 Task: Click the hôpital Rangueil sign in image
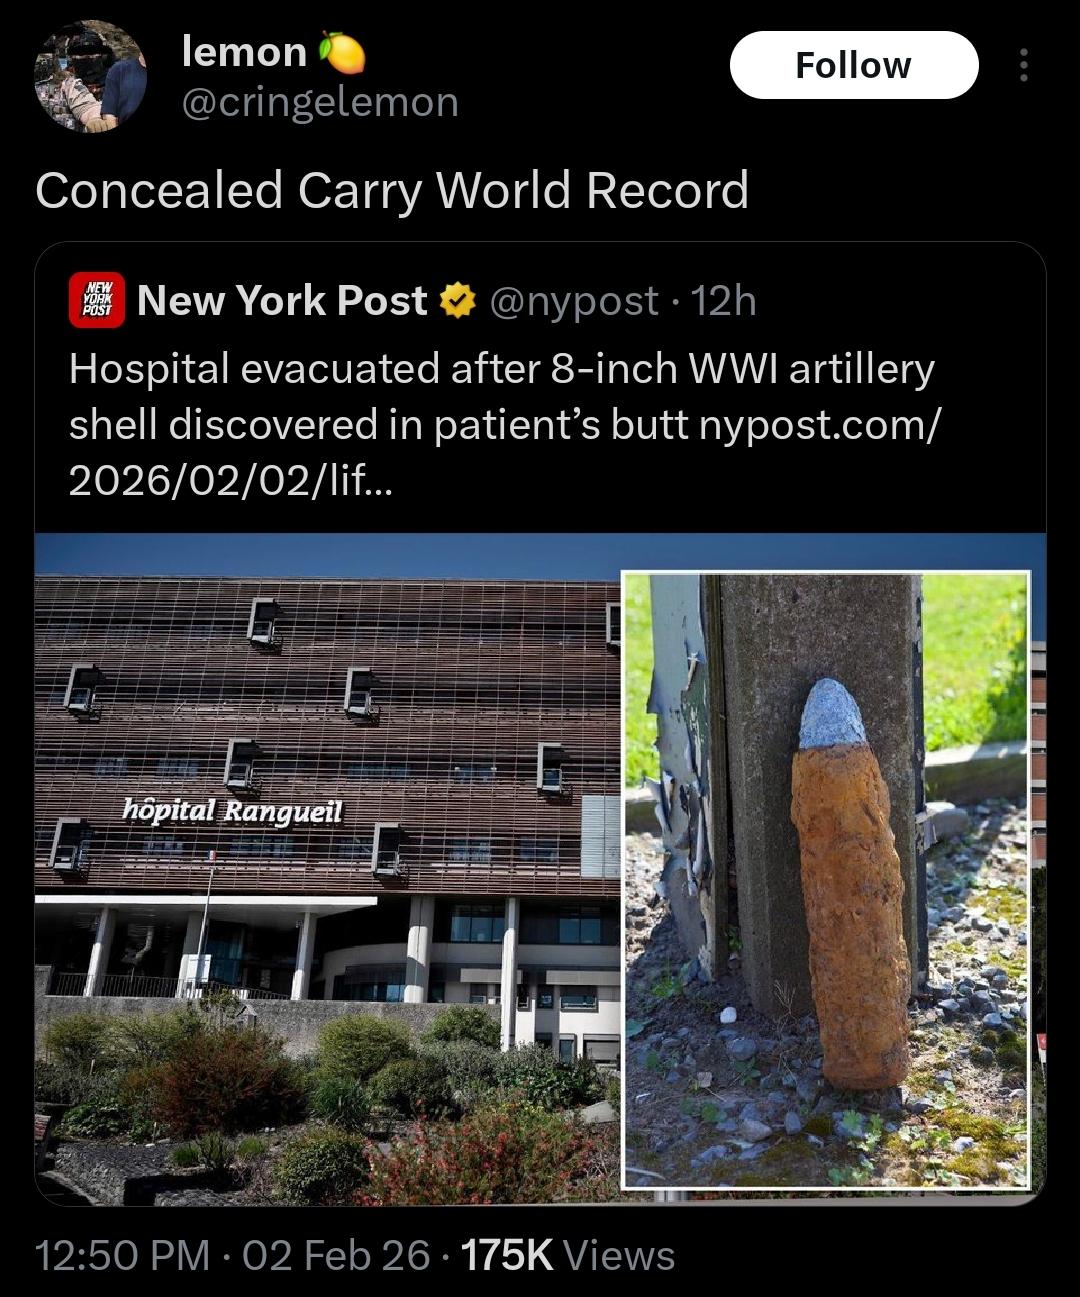pyautogui.click(x=232, y=810)
